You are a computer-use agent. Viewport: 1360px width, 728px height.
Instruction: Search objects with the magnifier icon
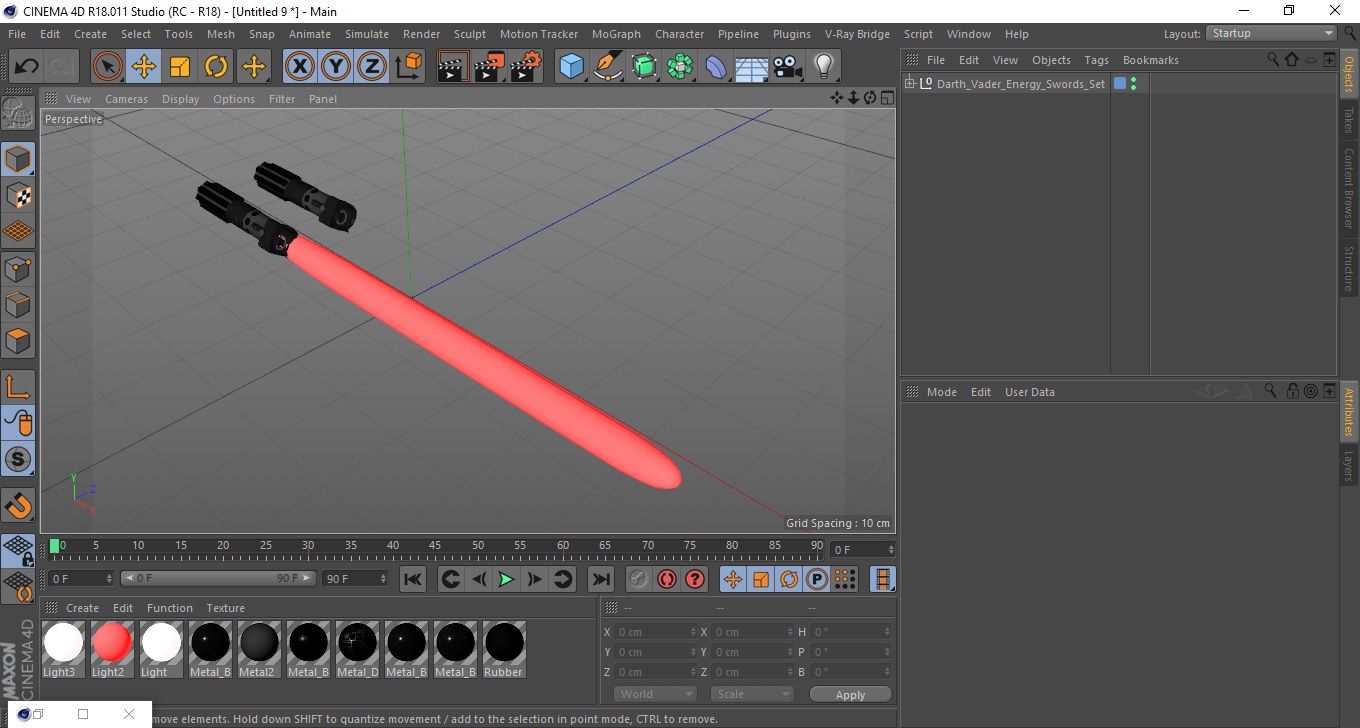1273,60
